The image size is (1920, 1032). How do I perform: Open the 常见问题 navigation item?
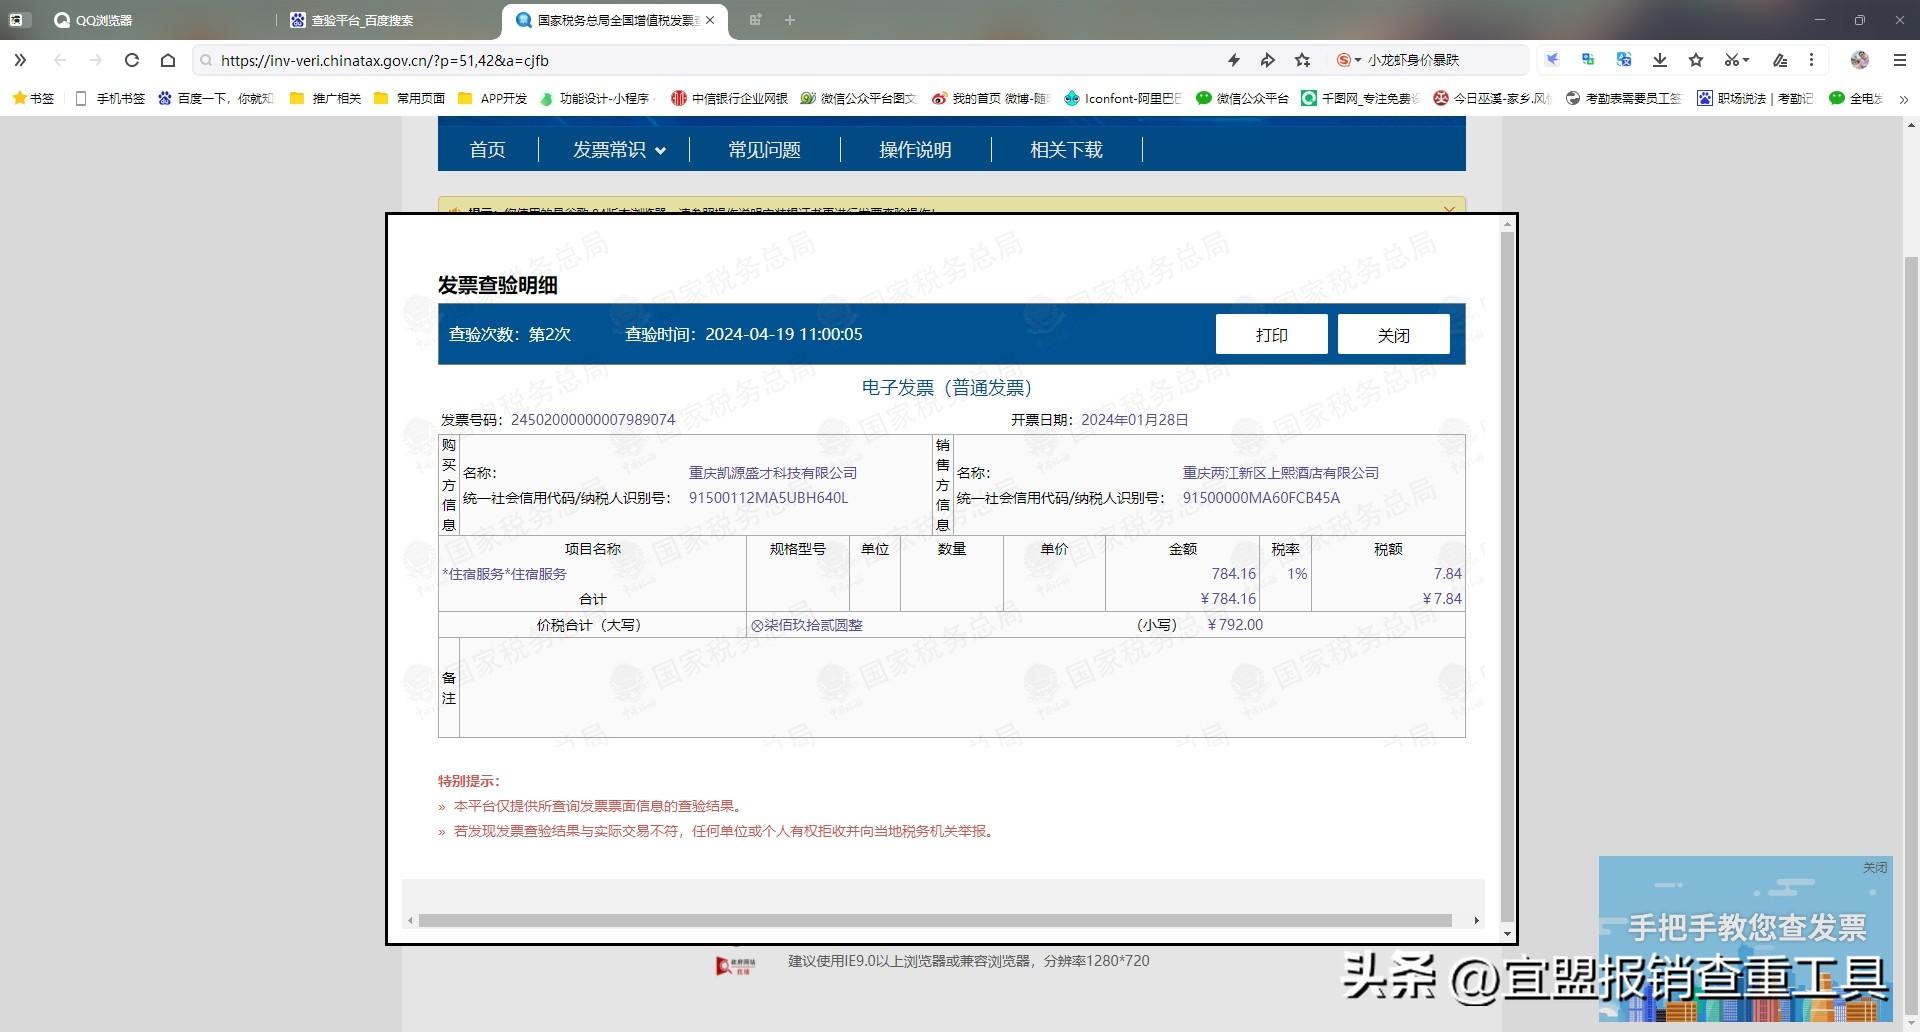point(764,150)
